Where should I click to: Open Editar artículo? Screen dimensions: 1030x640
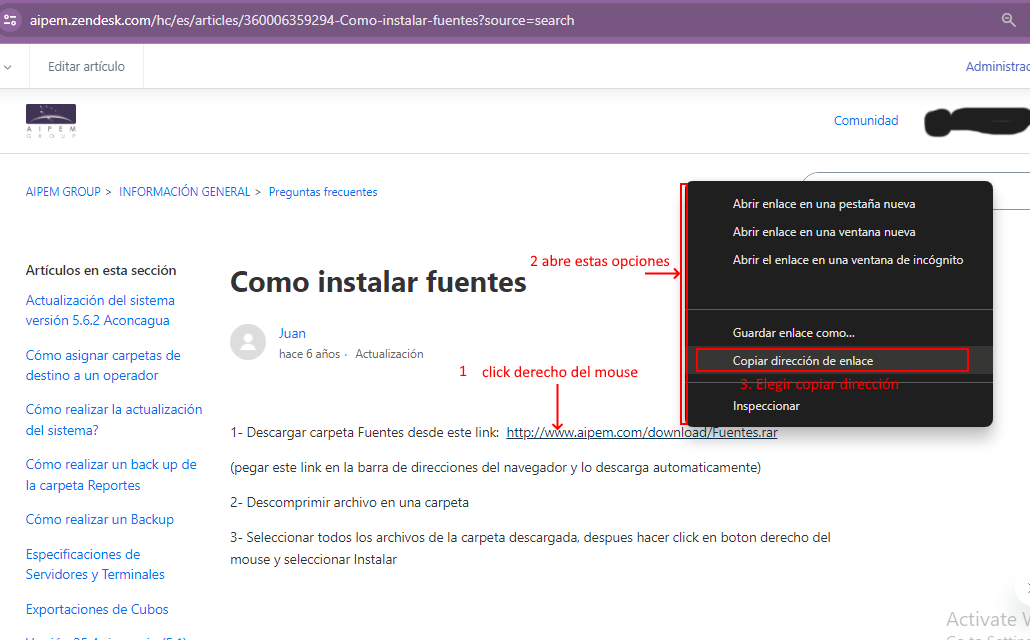coord(86,66)
